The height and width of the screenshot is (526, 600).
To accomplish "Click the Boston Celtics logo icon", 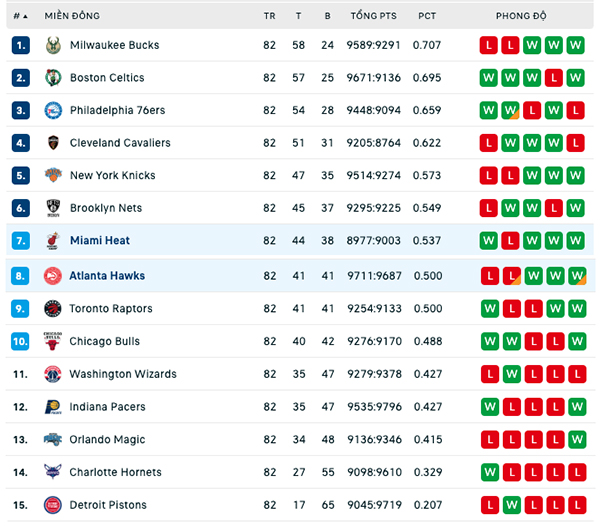I will point(53,78).
